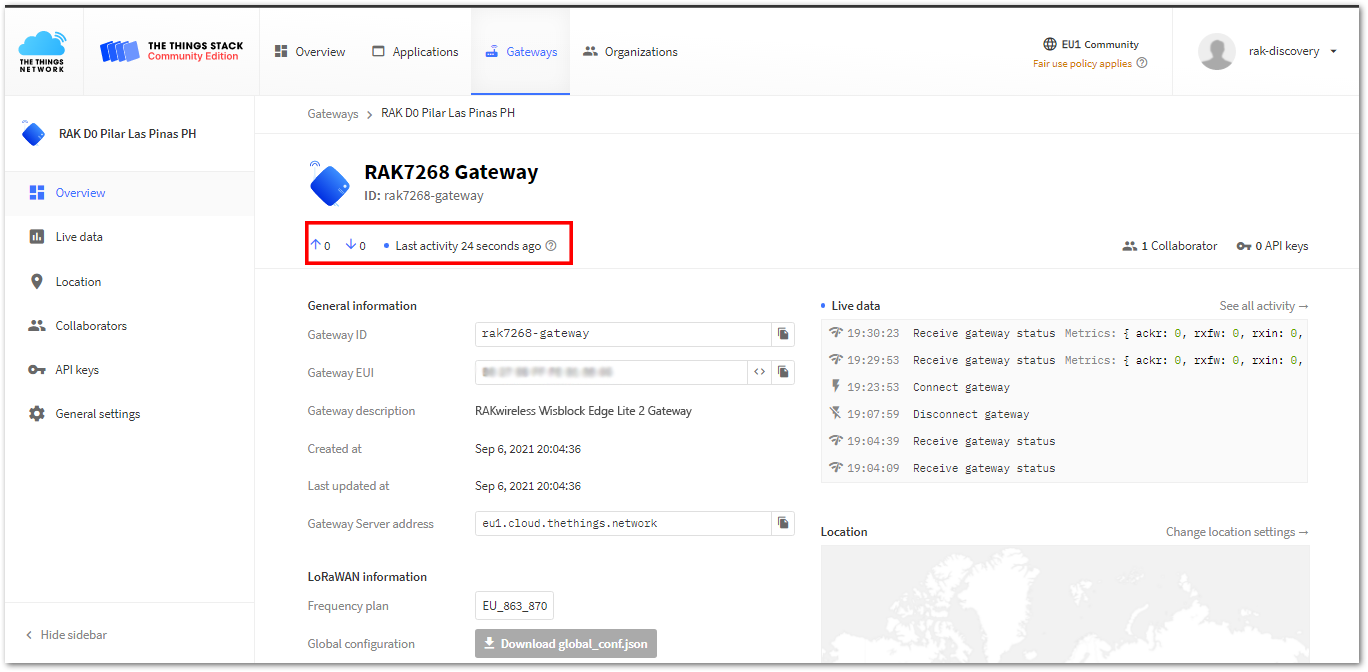Switch to the Applications tab

pyautogui.click(x=415, y=50)
